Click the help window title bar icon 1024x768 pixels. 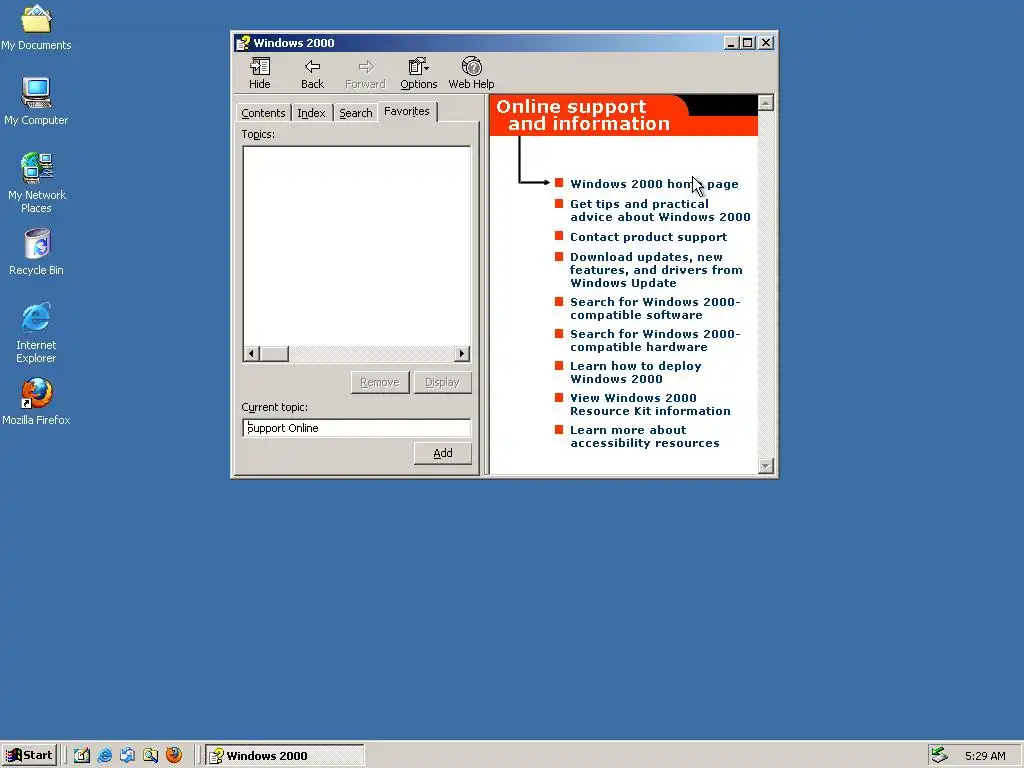click(x=243, y=43)
